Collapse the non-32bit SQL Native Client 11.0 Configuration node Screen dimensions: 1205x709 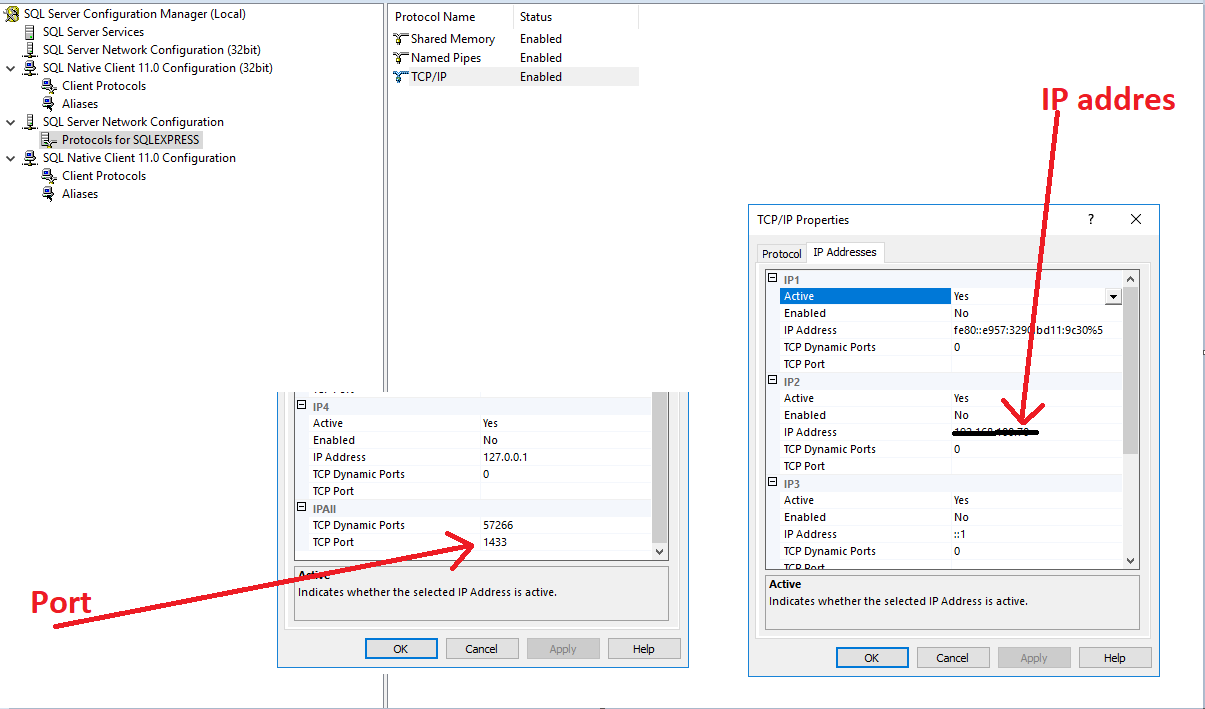point(11,158)
